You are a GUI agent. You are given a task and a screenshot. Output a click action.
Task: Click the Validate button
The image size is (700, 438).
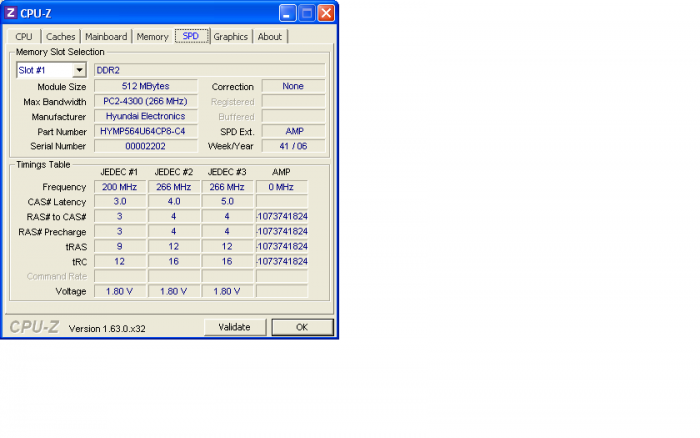234,327
